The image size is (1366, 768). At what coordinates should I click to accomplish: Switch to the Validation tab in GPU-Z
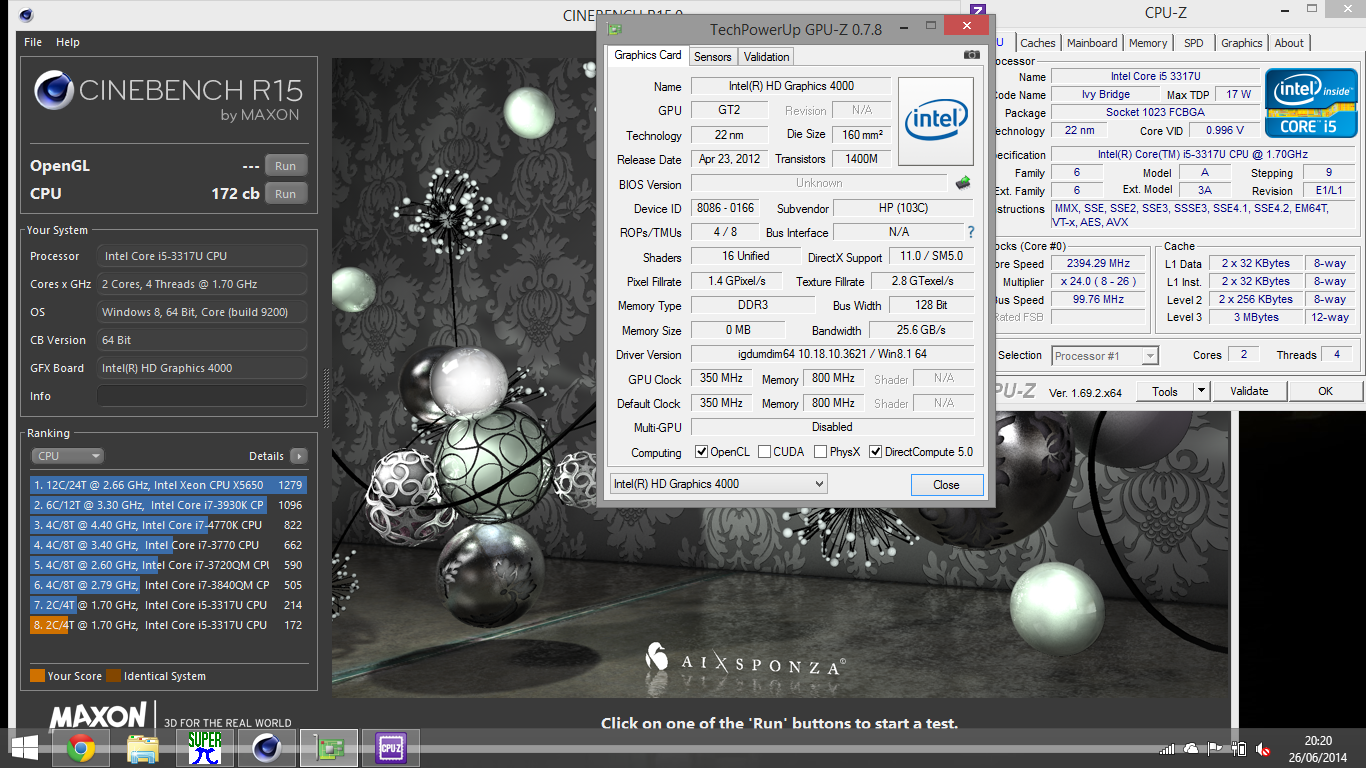[x=767, y=57]
